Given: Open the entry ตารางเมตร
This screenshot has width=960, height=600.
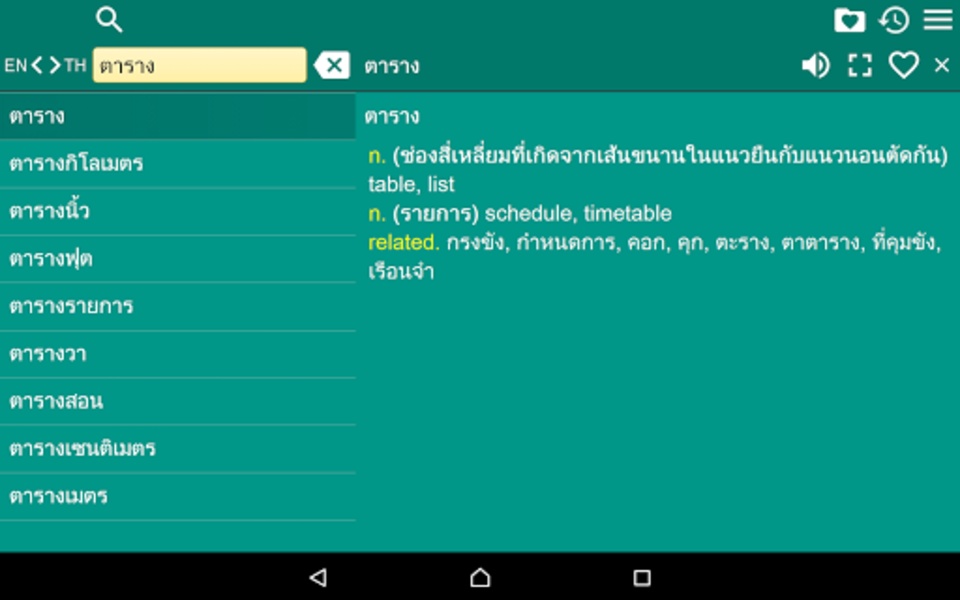Looking at the screenshot, I should click(178, 497).
